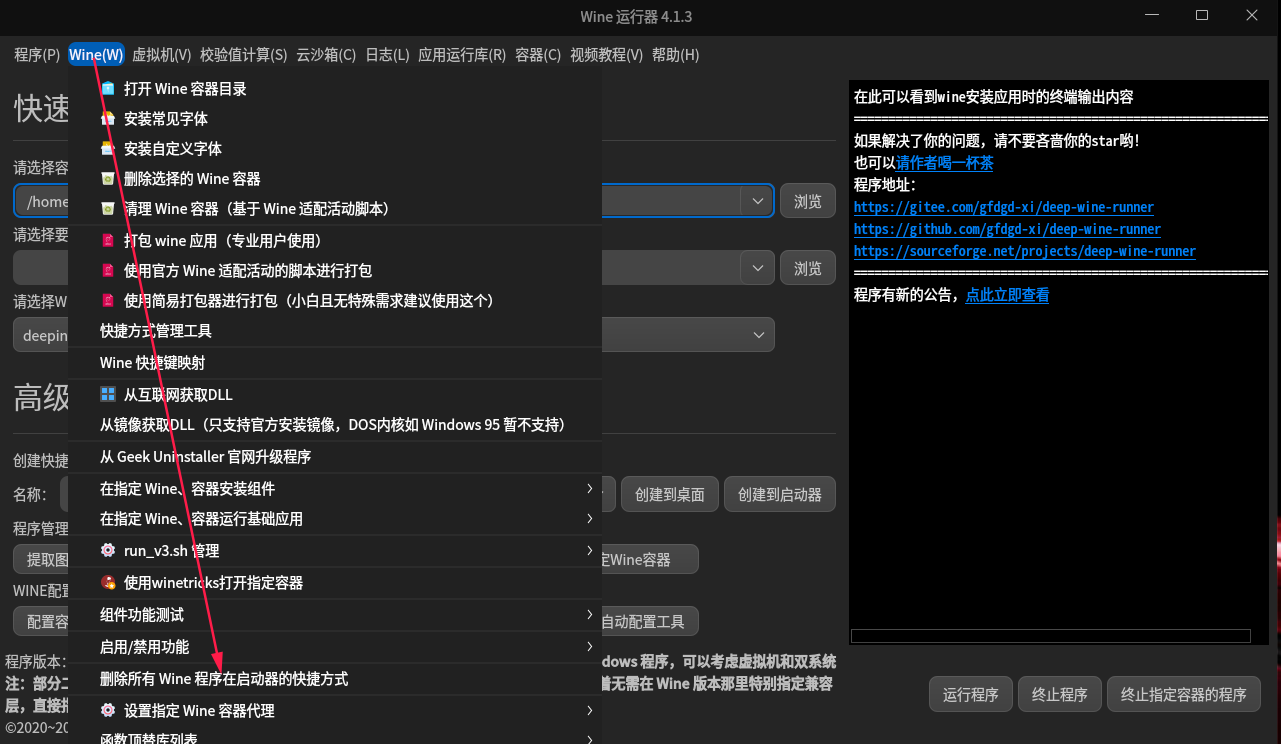Click the 创建到启动器 button
Image resolution: width=1281 pixels, height=744 pixels.
click(780, 494)
